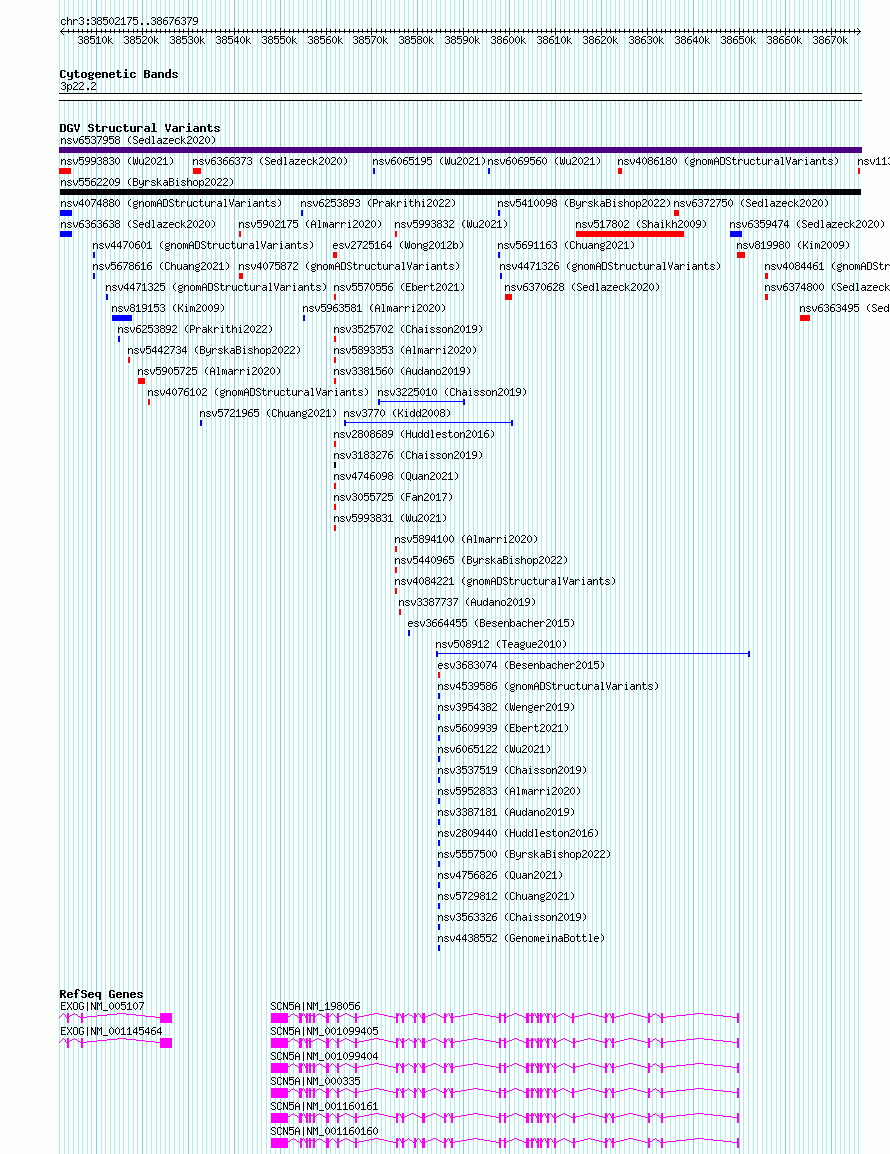Open nsv6253893 (Prakrithi2022) variant
The image size is (890, 1154).
(x=378, y=202)
